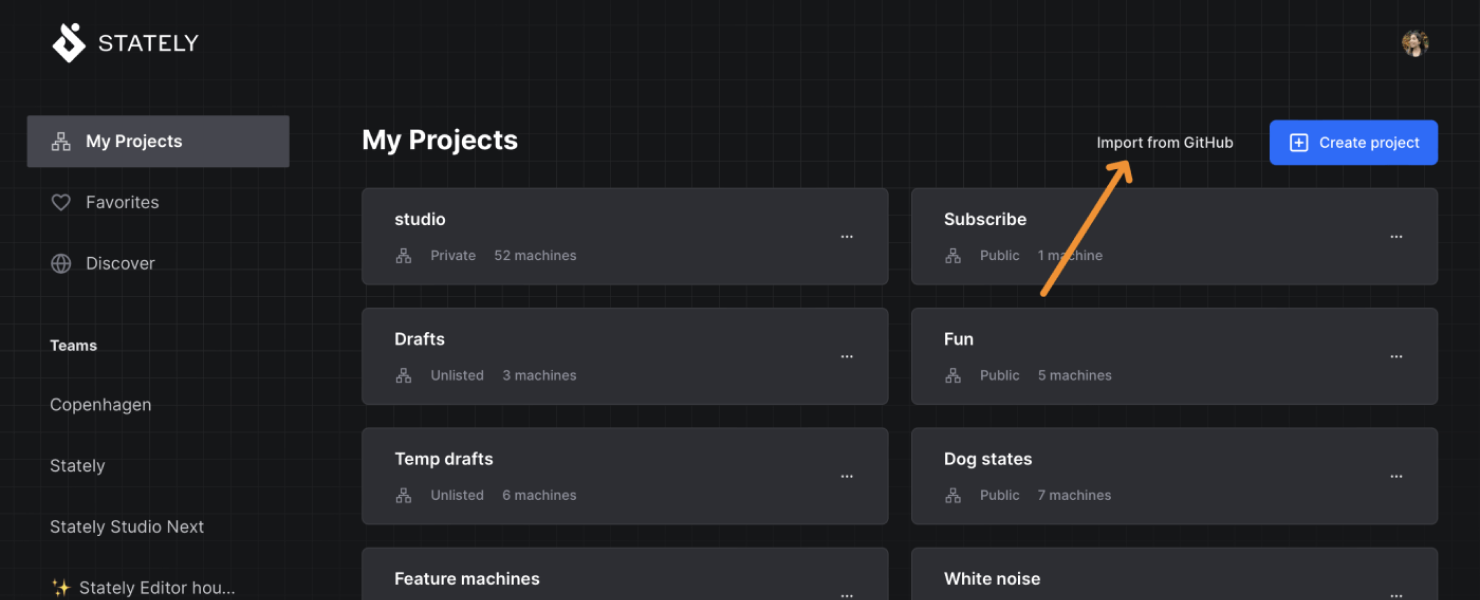The height and width of the screenshot is (600, 1480).
Task: Click the machines icon on the Dog states card
Action: point(952,495)
